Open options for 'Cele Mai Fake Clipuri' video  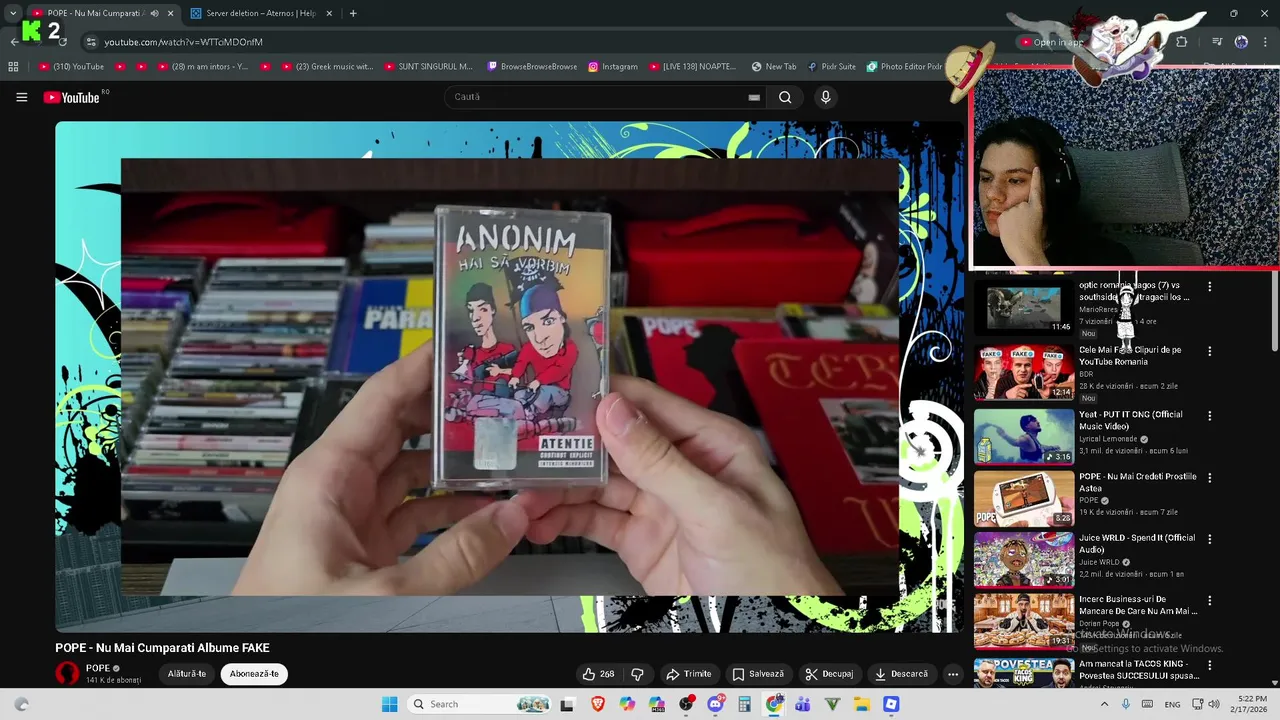[x=1209, y=351]
